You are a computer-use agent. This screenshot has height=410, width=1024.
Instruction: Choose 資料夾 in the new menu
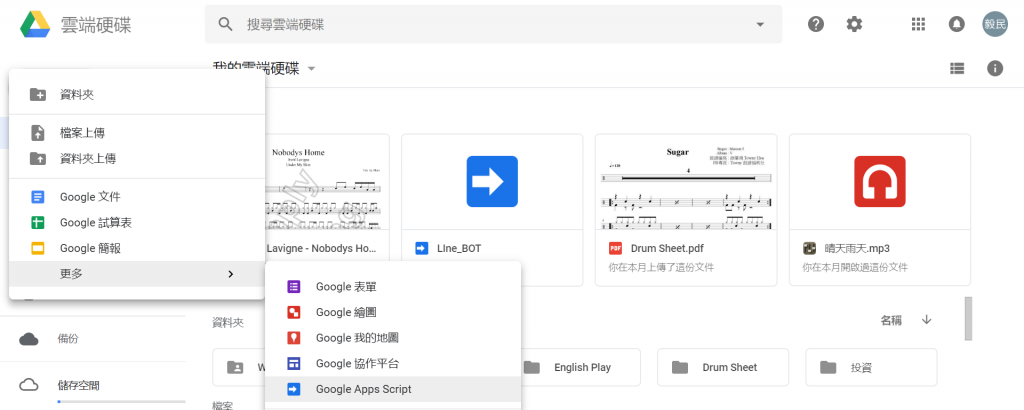tap(136, 95)
